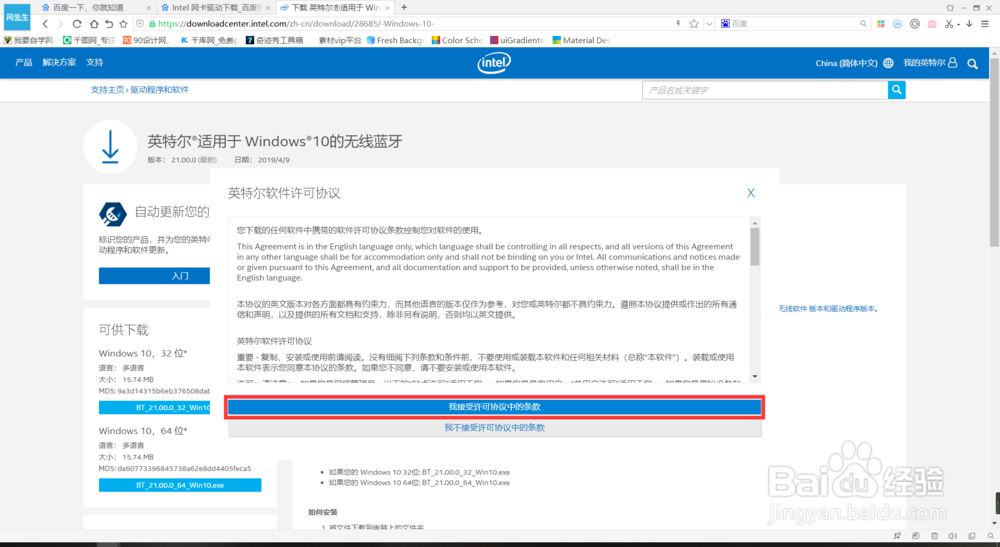Open the browser home page icon

[x=94, y=24]
